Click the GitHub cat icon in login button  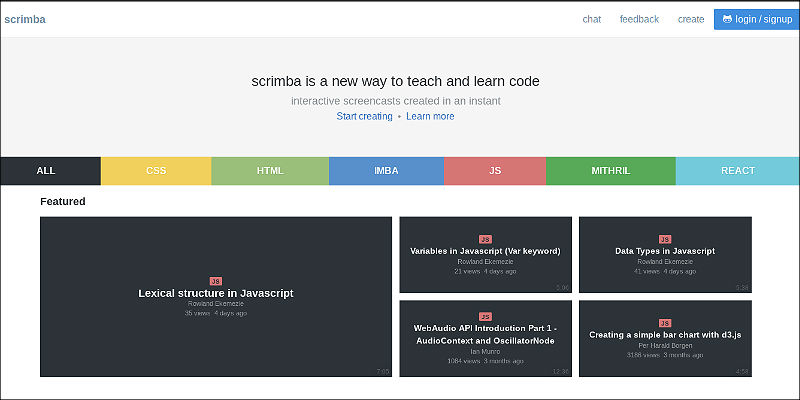727,19
